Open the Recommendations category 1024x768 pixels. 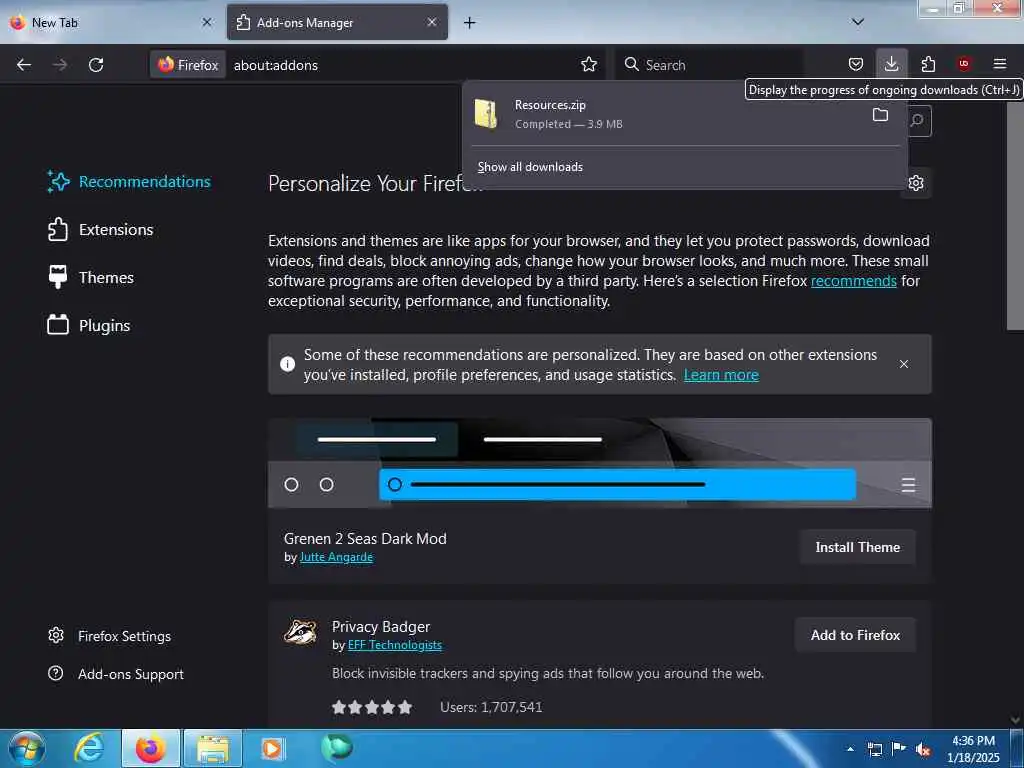point(129,182)
